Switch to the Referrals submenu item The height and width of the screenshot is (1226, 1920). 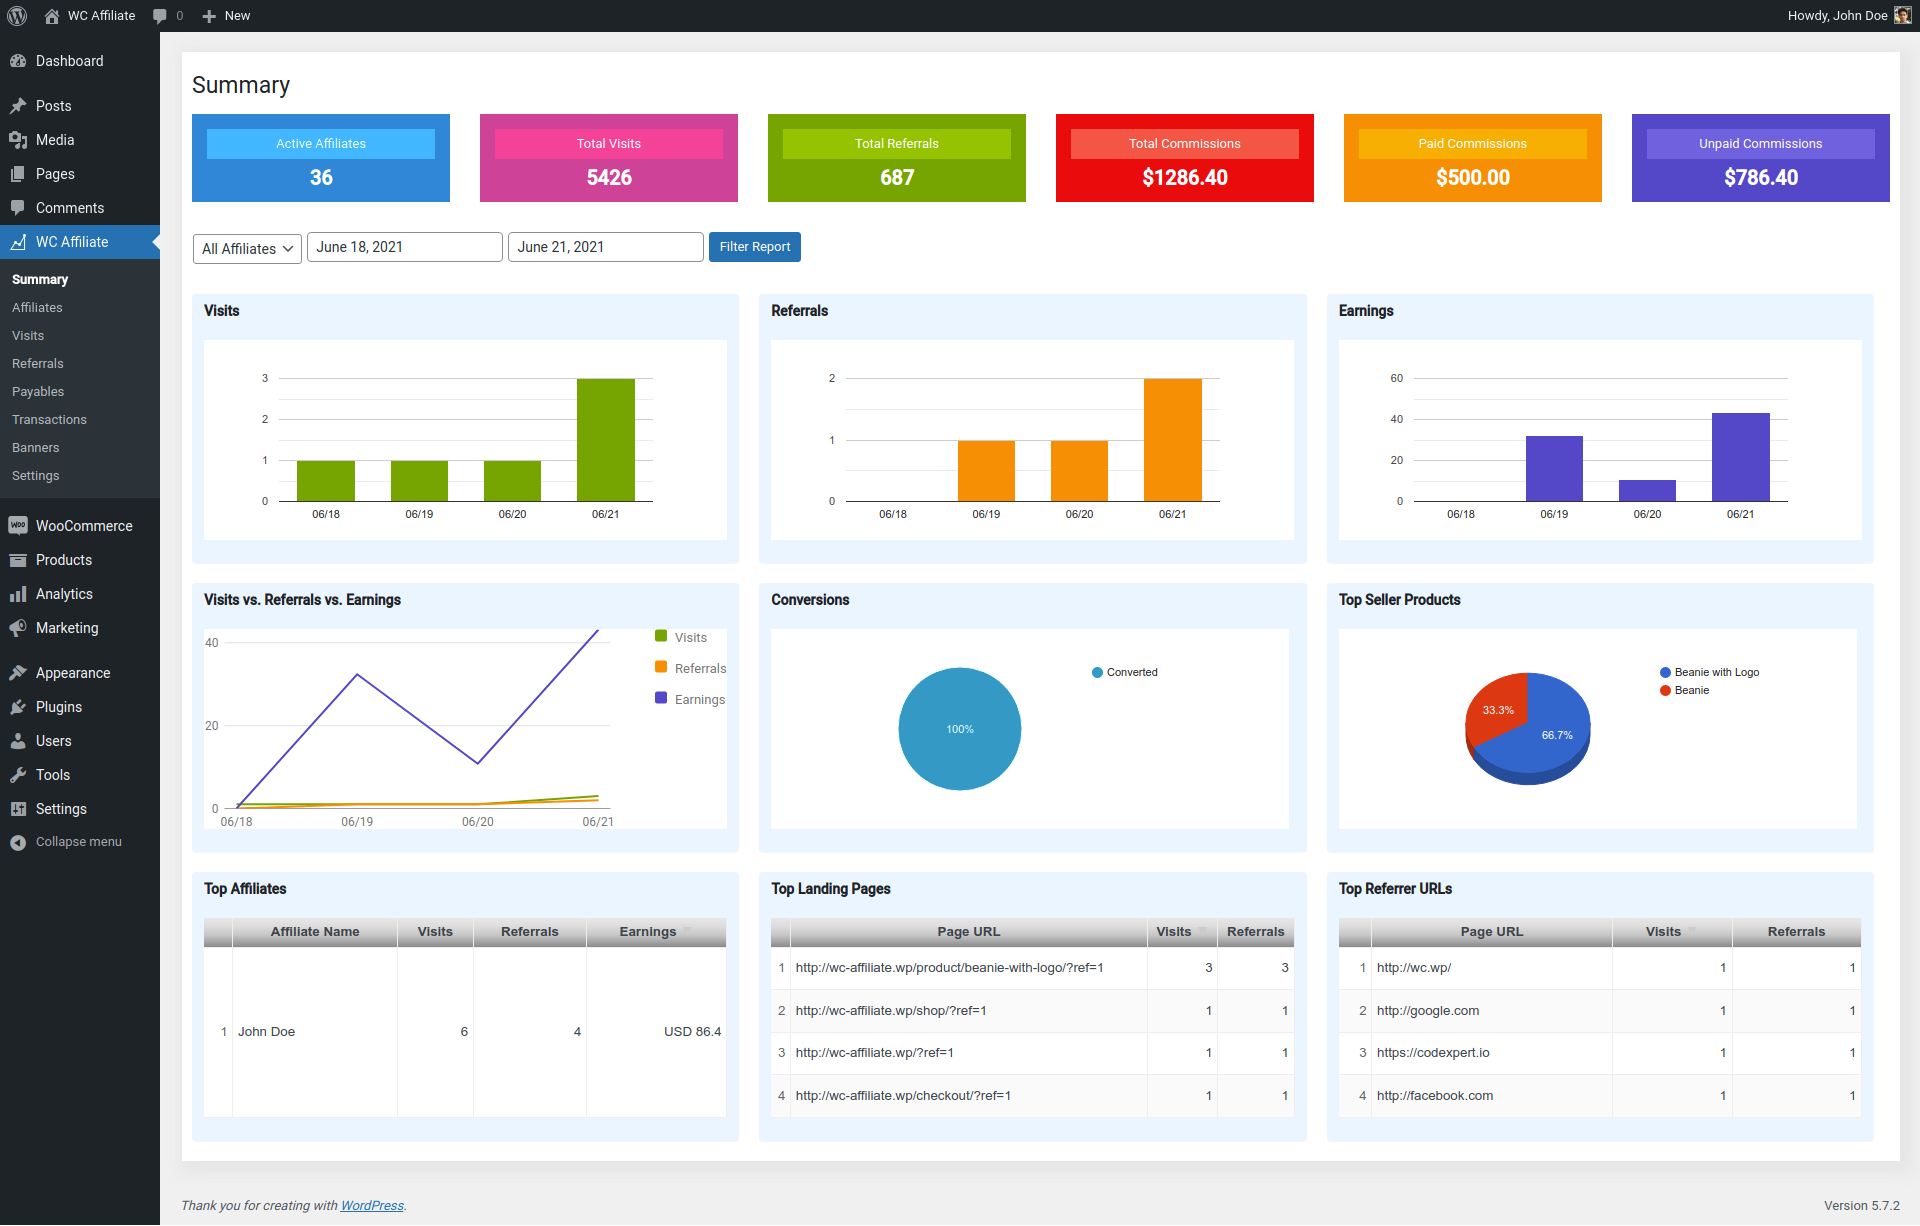(37, 363)
